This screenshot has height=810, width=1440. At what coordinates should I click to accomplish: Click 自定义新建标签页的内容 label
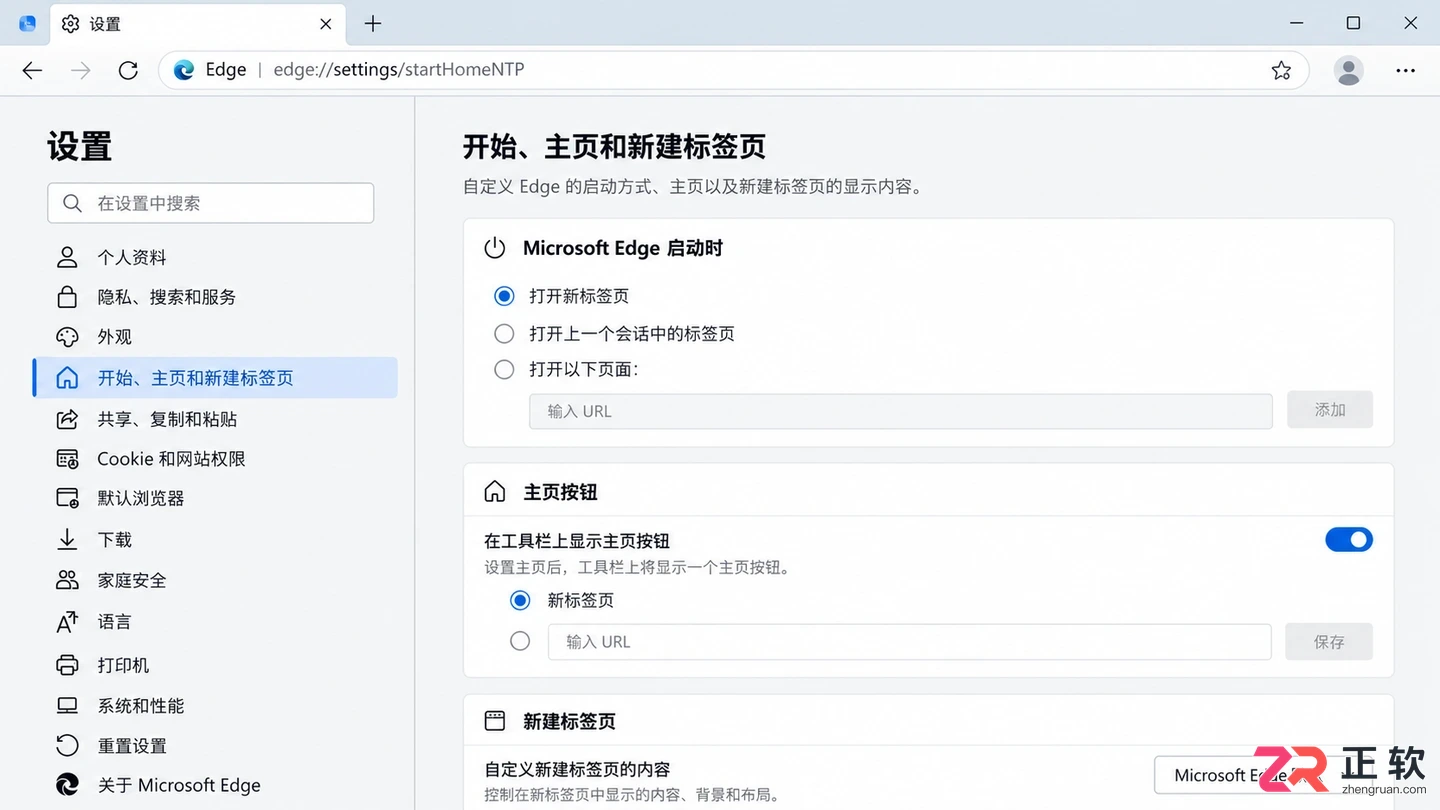pyautogui.click(x=577, y=769)
